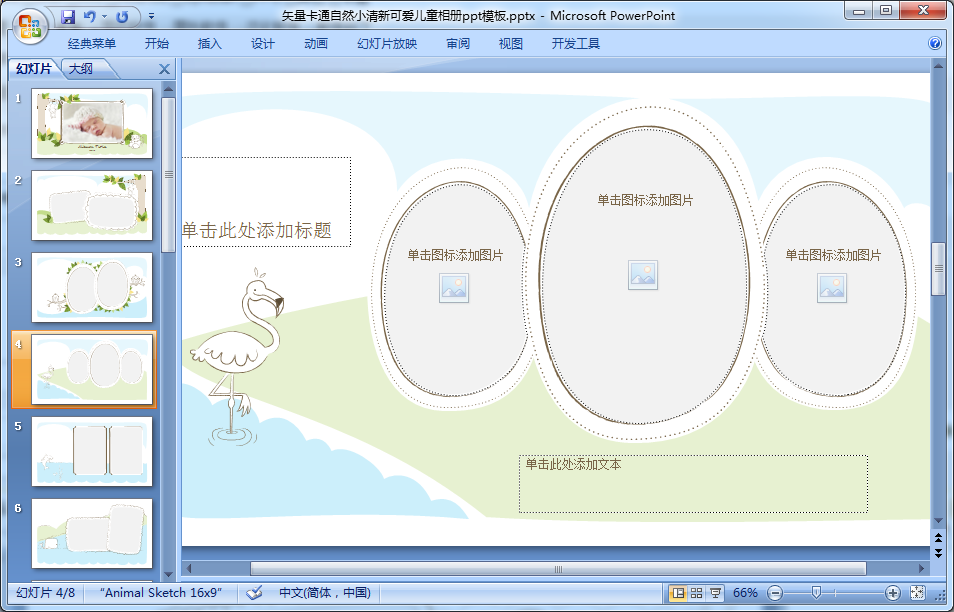The height and width of the screenshot is (612, 954).
Task: Select slide 5 thumbnail
Action: click(92, 451)
